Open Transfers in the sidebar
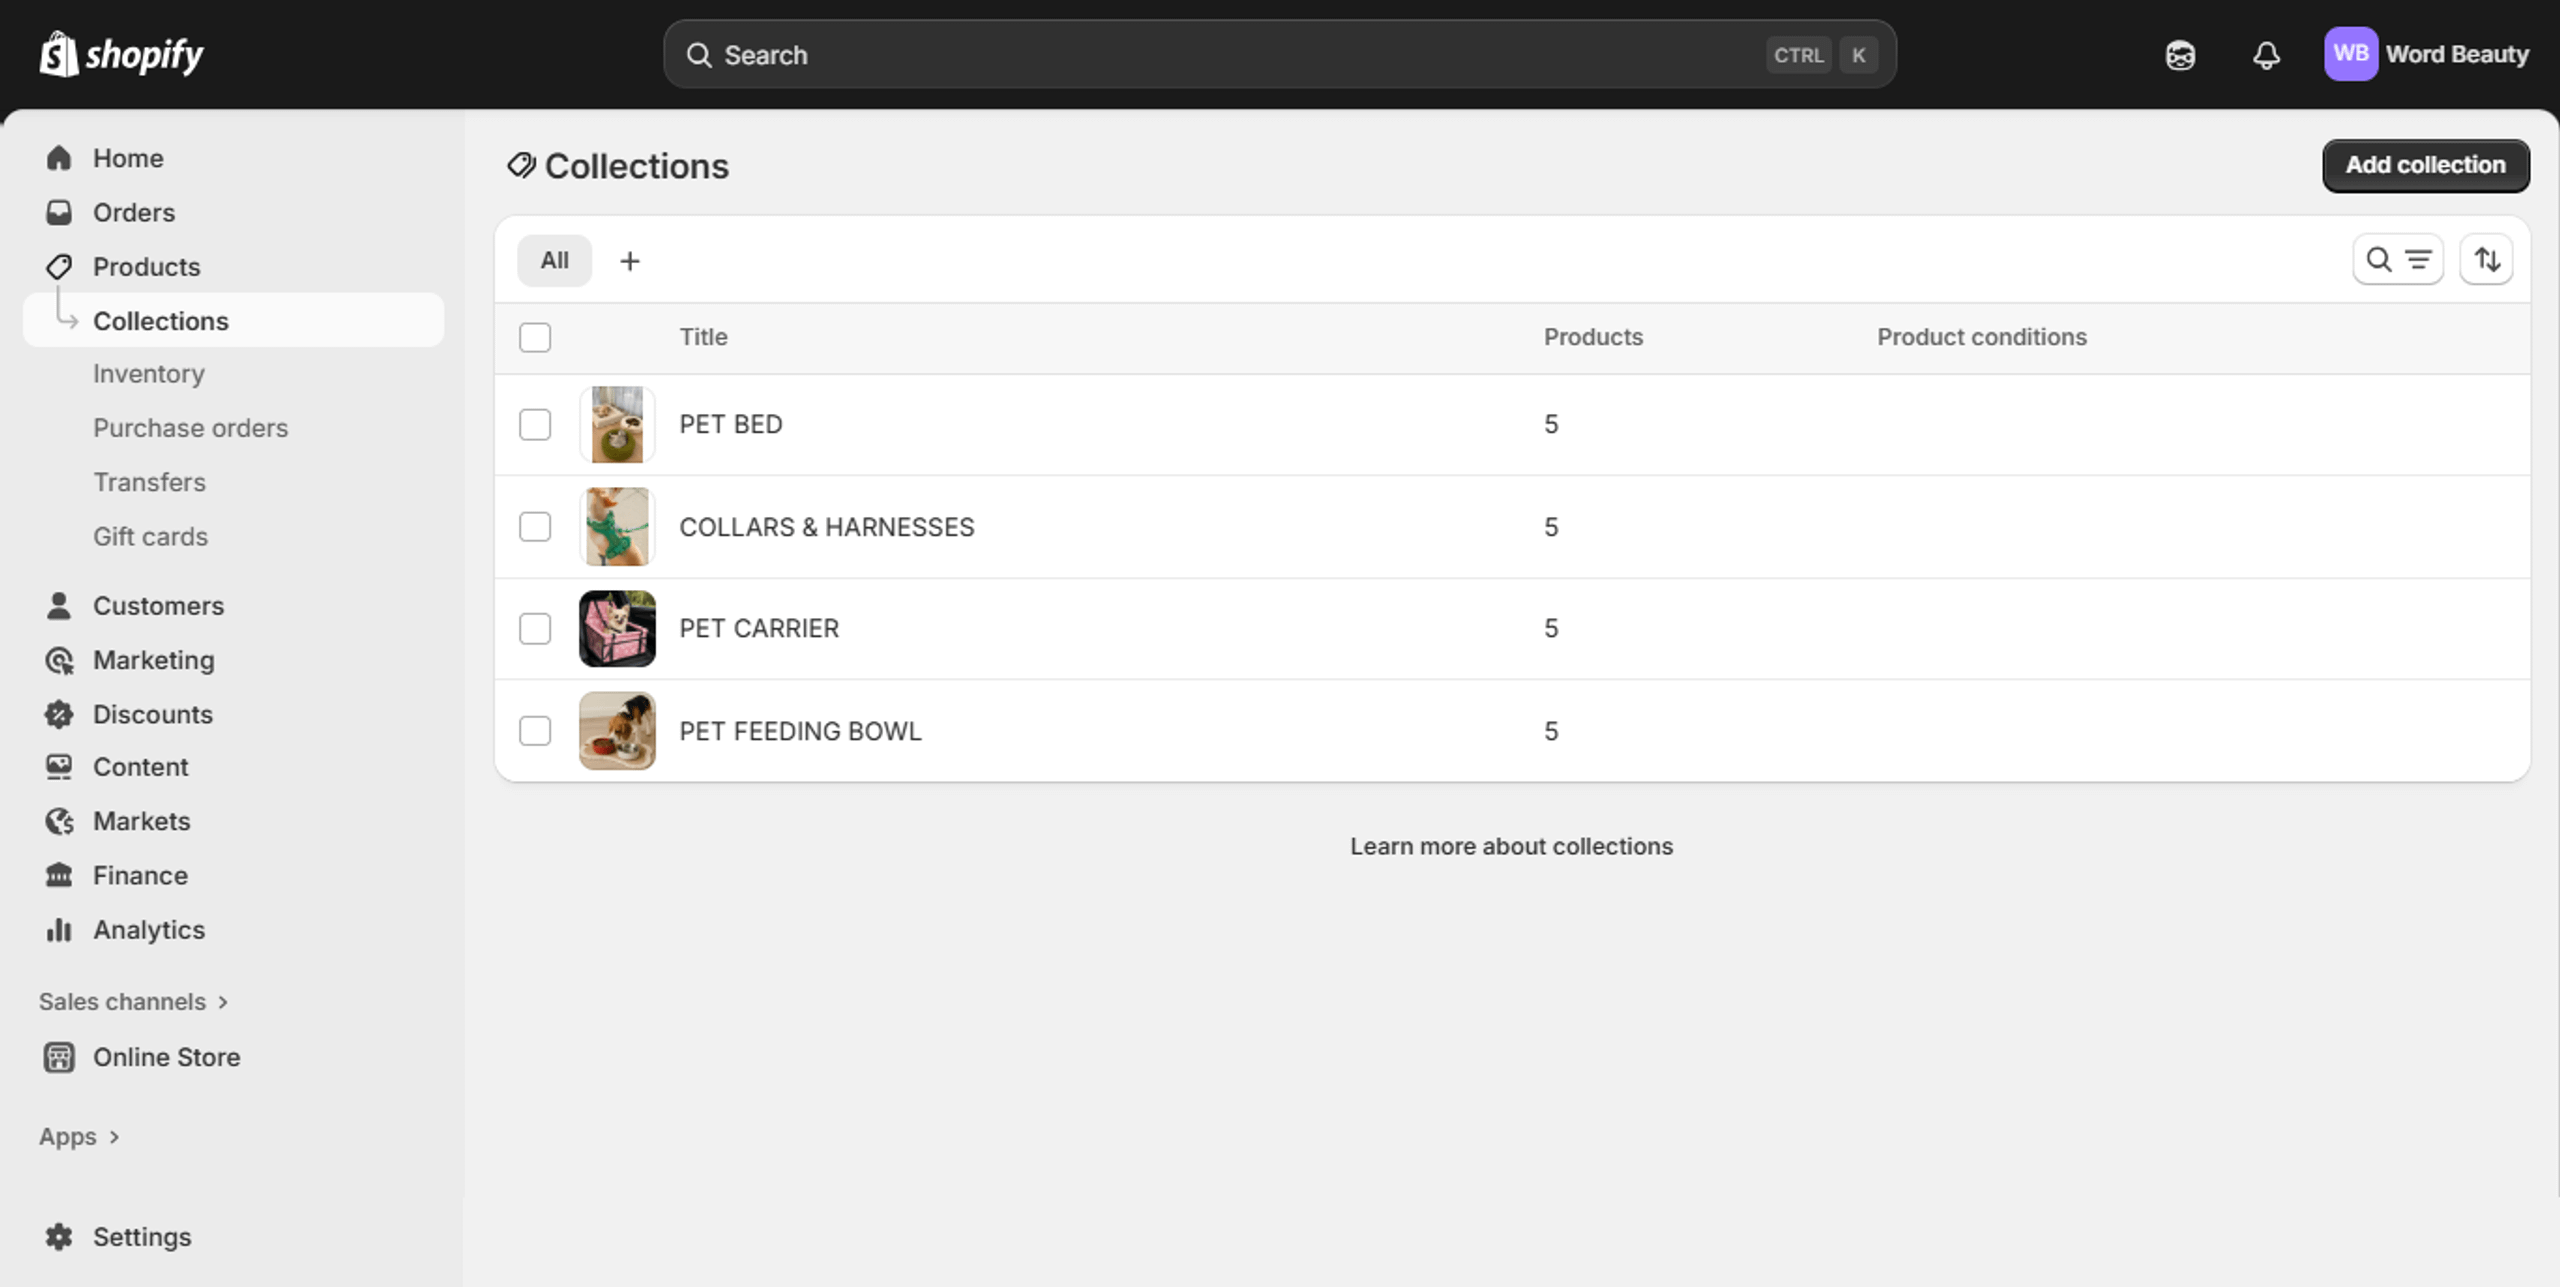Viewport: 2560px width, 1287px height. (x=149, y=482)
